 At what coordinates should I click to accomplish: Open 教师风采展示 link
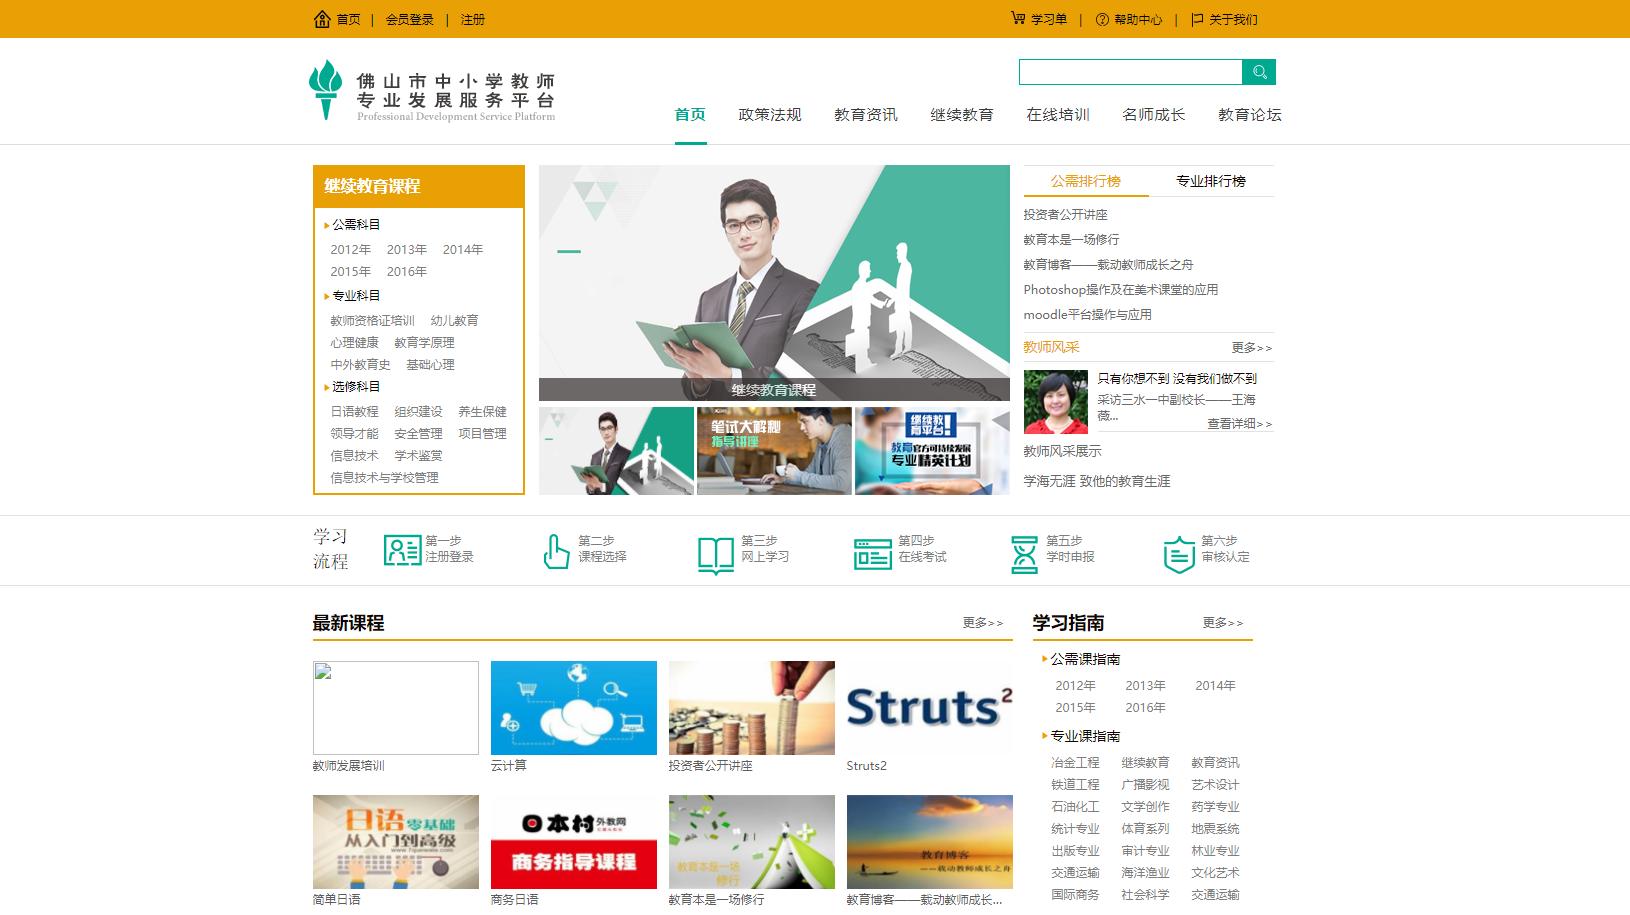tap(1062, 452)
